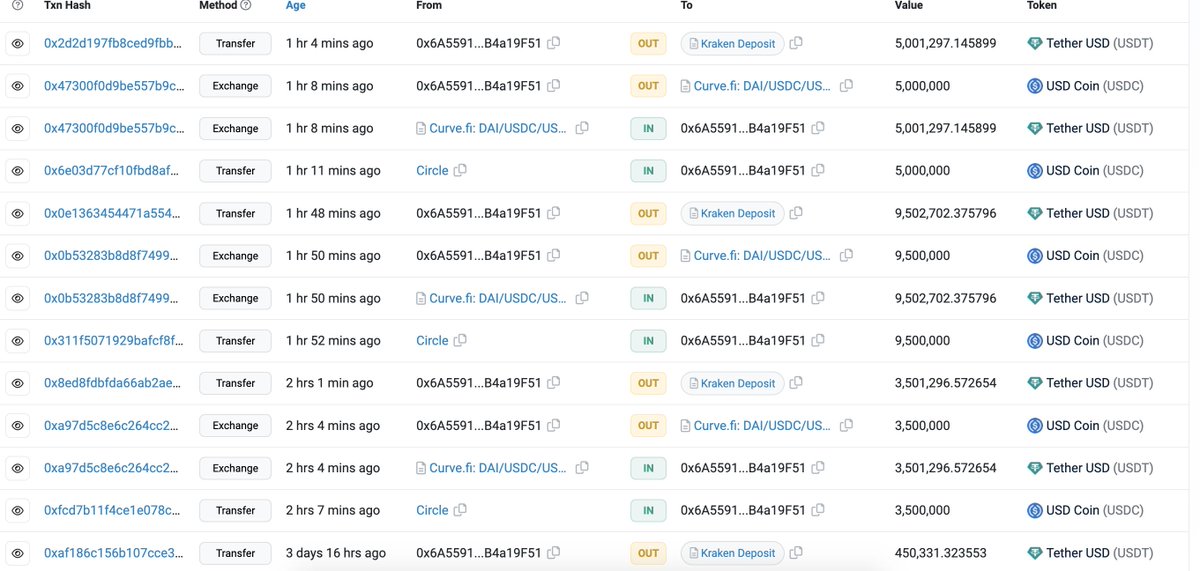
Task: Click Transfer method badge in 3 days 16 hrs row
Action: 236,553
